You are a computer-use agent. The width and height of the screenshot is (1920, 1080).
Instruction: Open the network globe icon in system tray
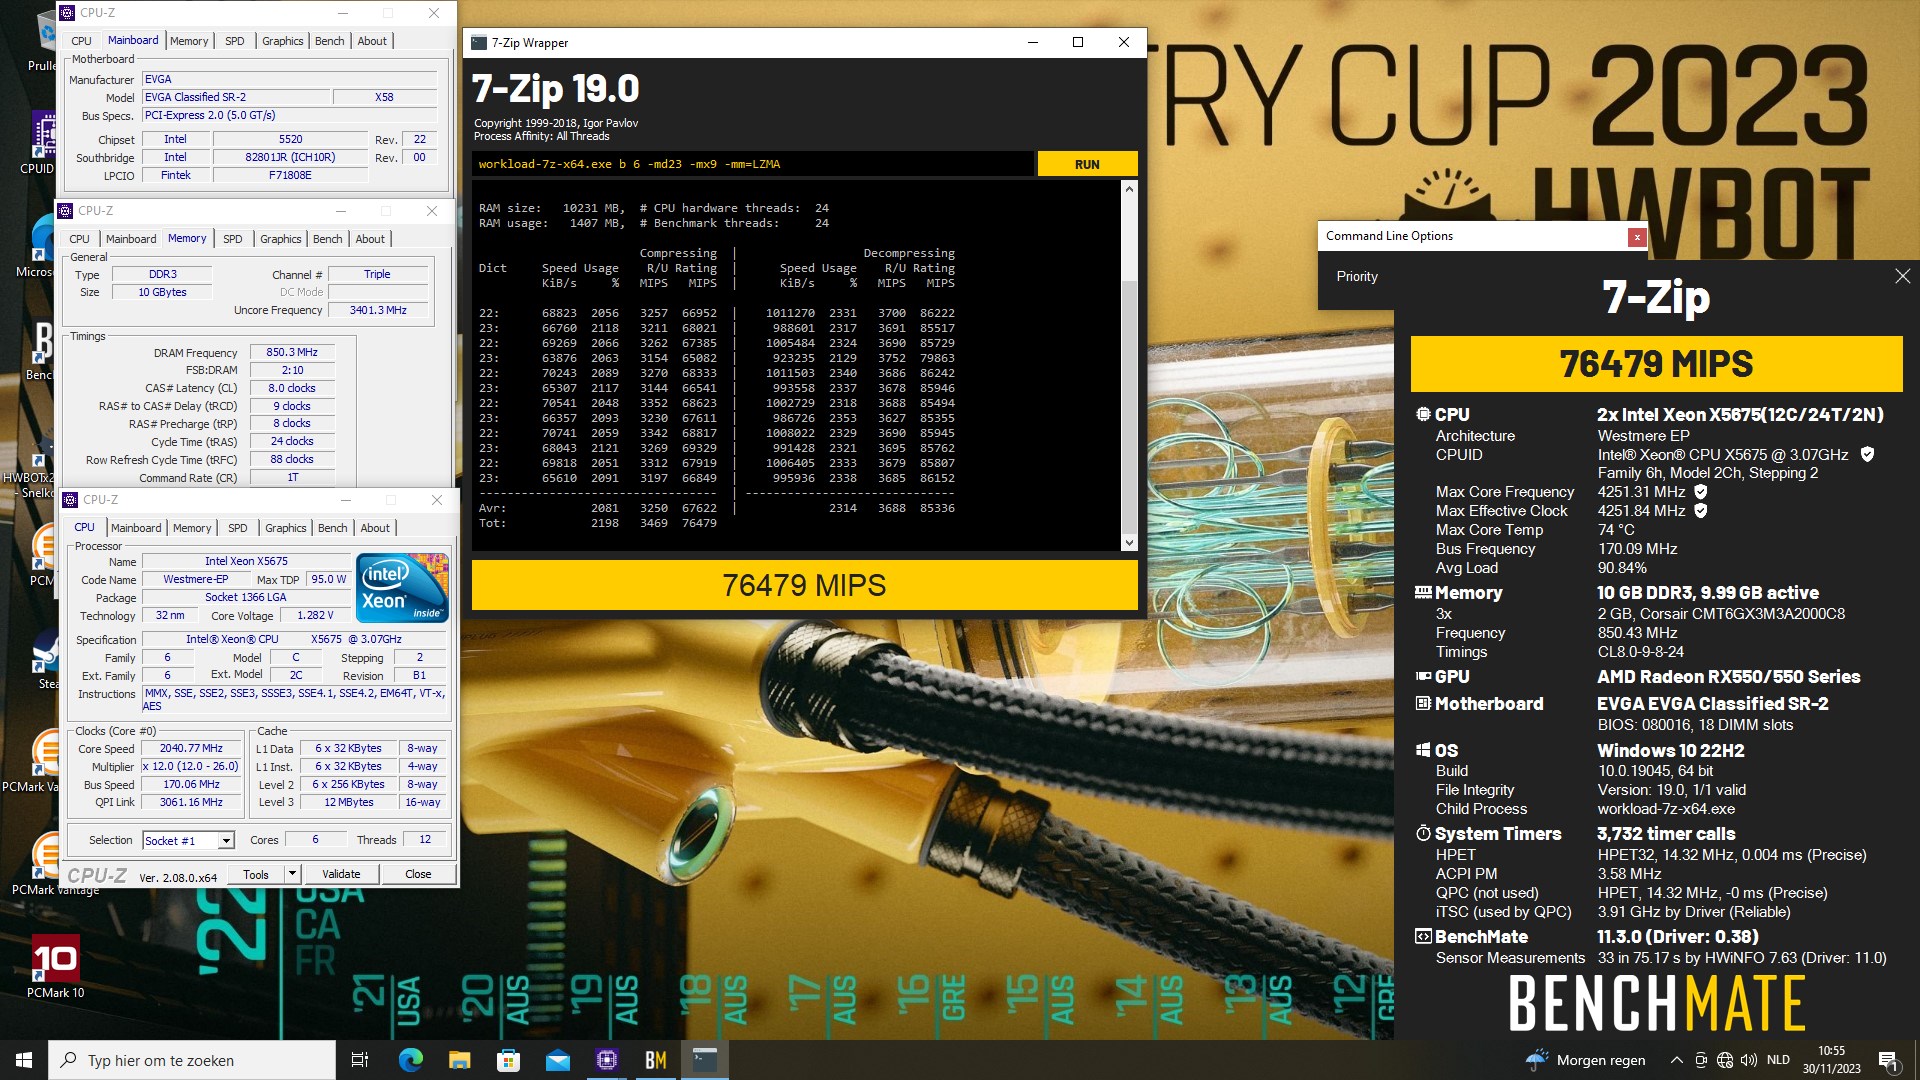1725,1060
